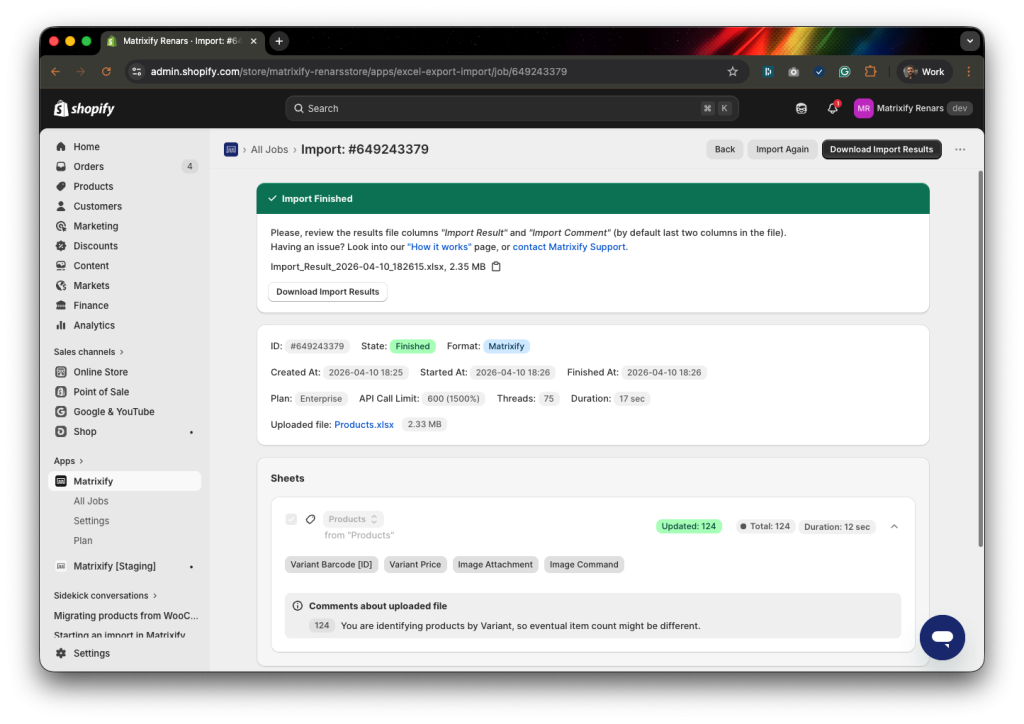Open the Products sheet name dropdown
Screen dimensions: 1024x724
coord(352,519)
